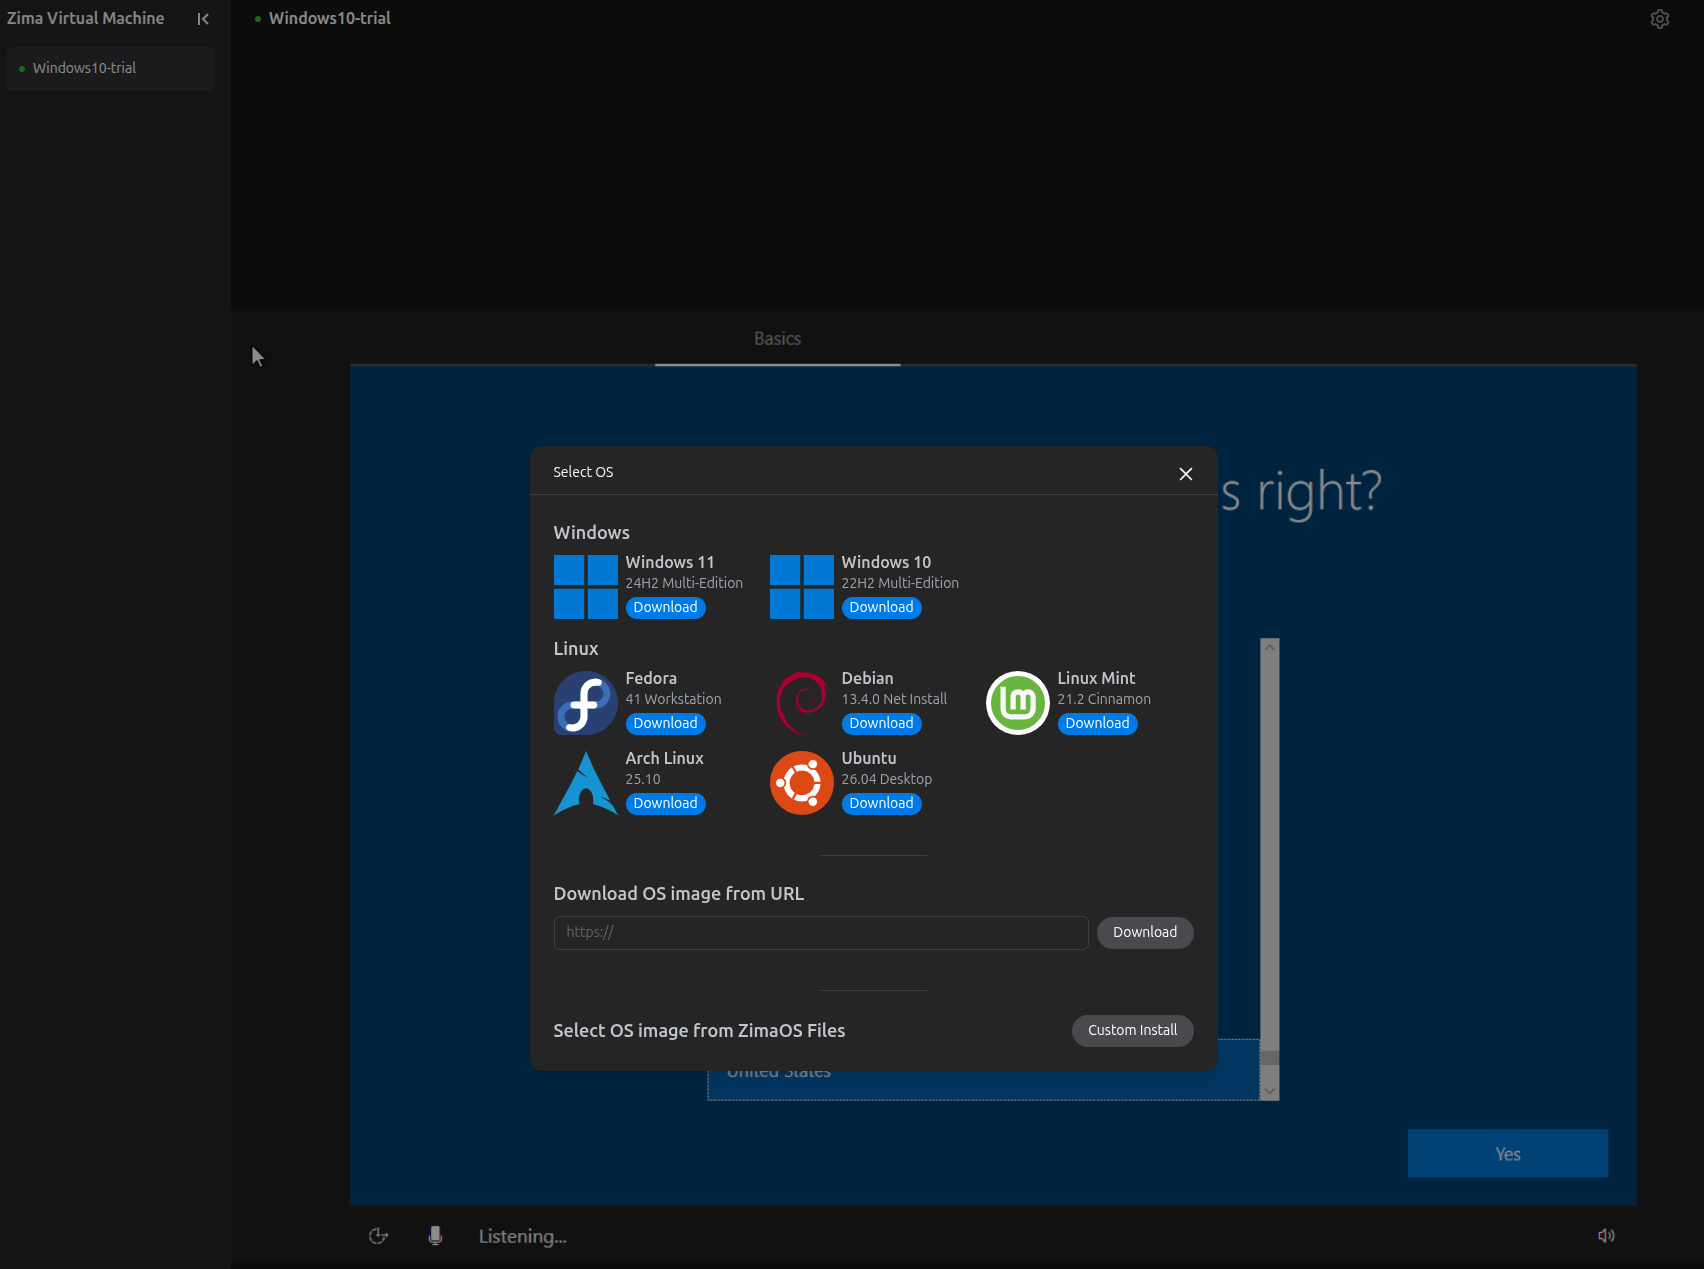Click the Windows 10 logo icon
Viewport: 1704px width, 1269px height.
tap(802, 587)
